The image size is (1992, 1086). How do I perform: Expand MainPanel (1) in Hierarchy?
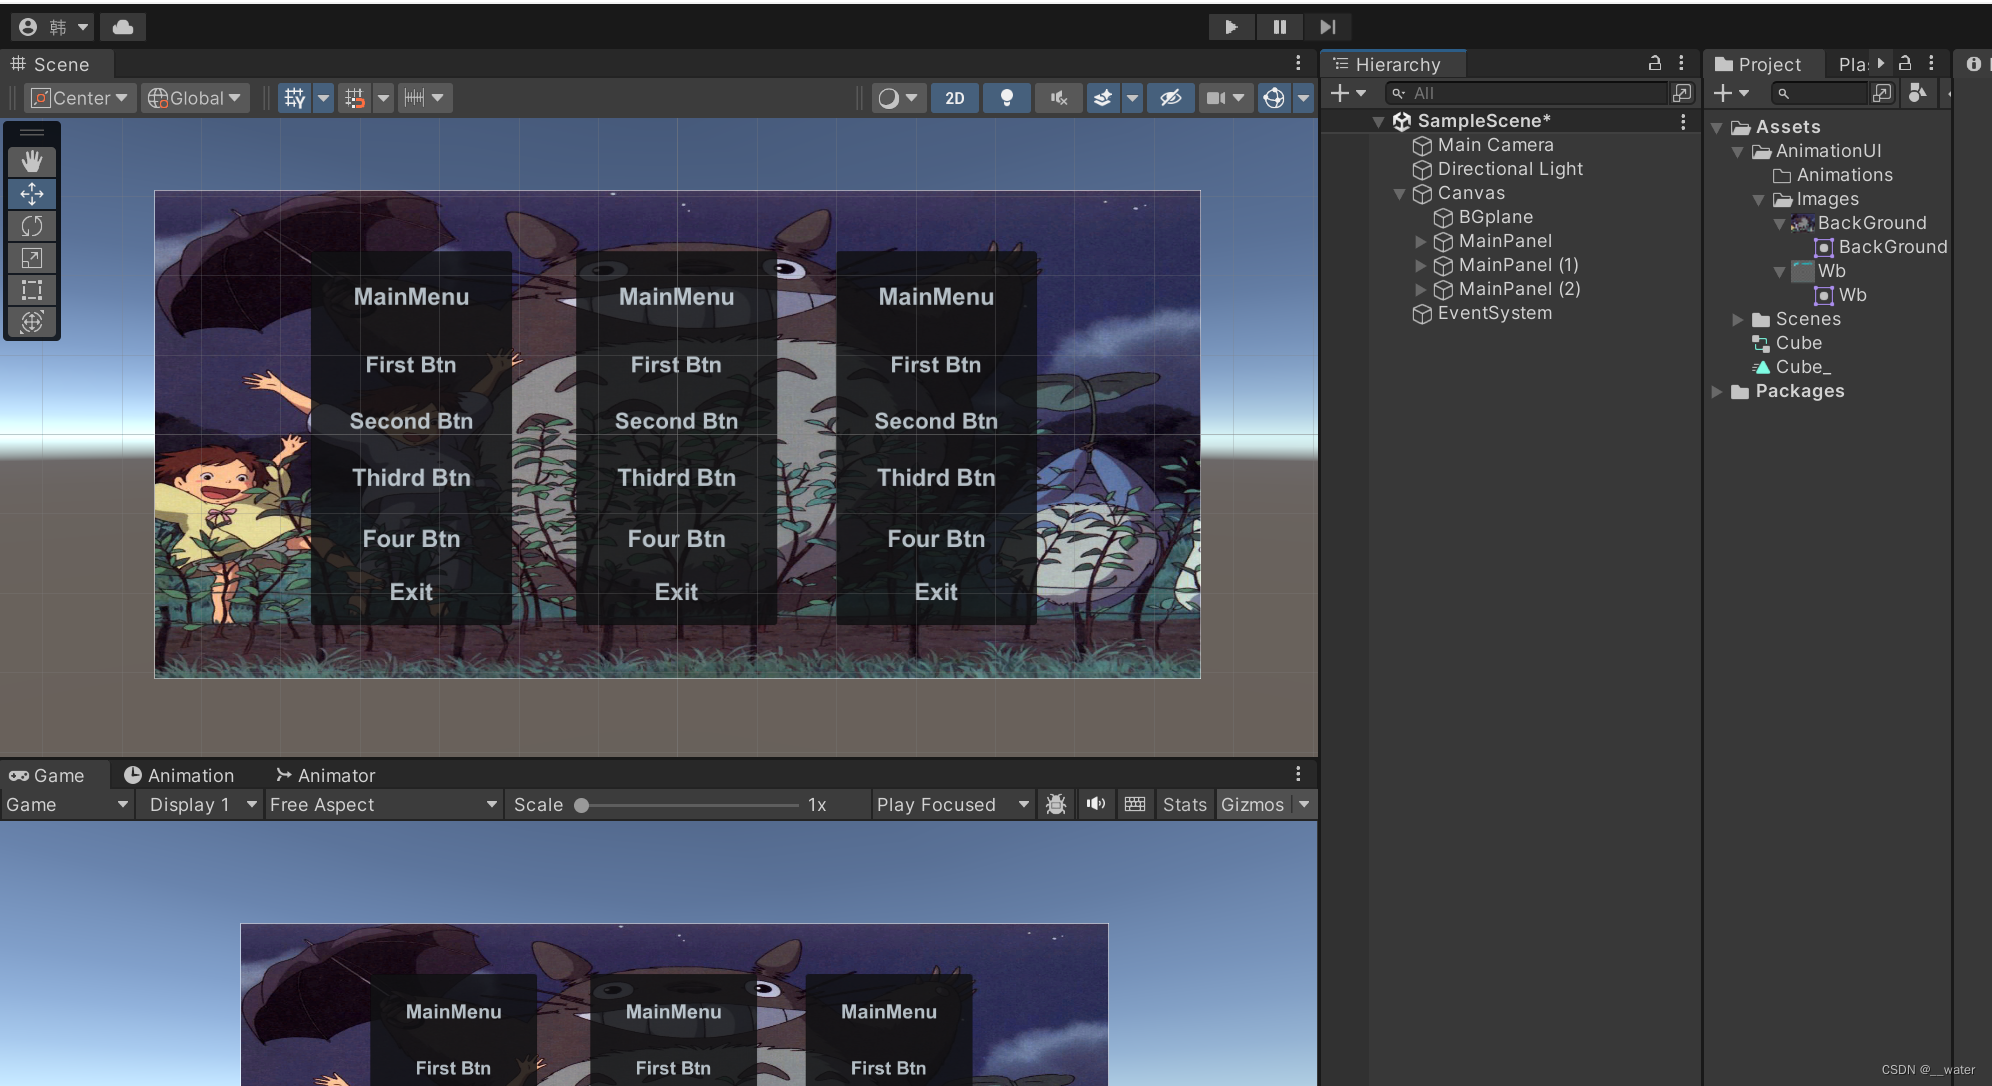1421,266
